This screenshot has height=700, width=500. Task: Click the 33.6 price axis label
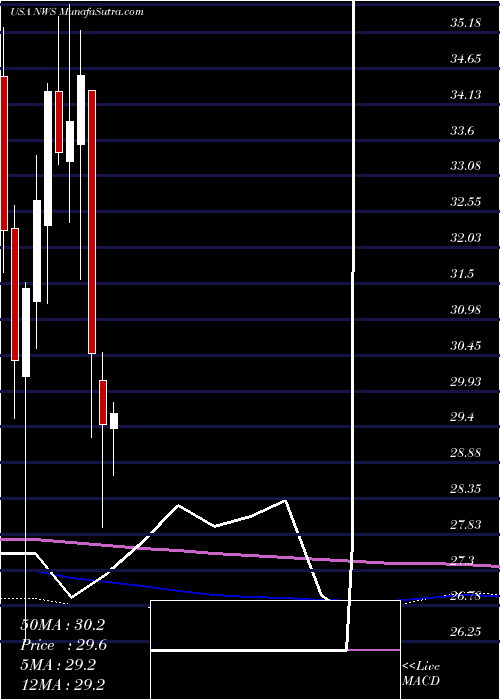click(462, 131)
